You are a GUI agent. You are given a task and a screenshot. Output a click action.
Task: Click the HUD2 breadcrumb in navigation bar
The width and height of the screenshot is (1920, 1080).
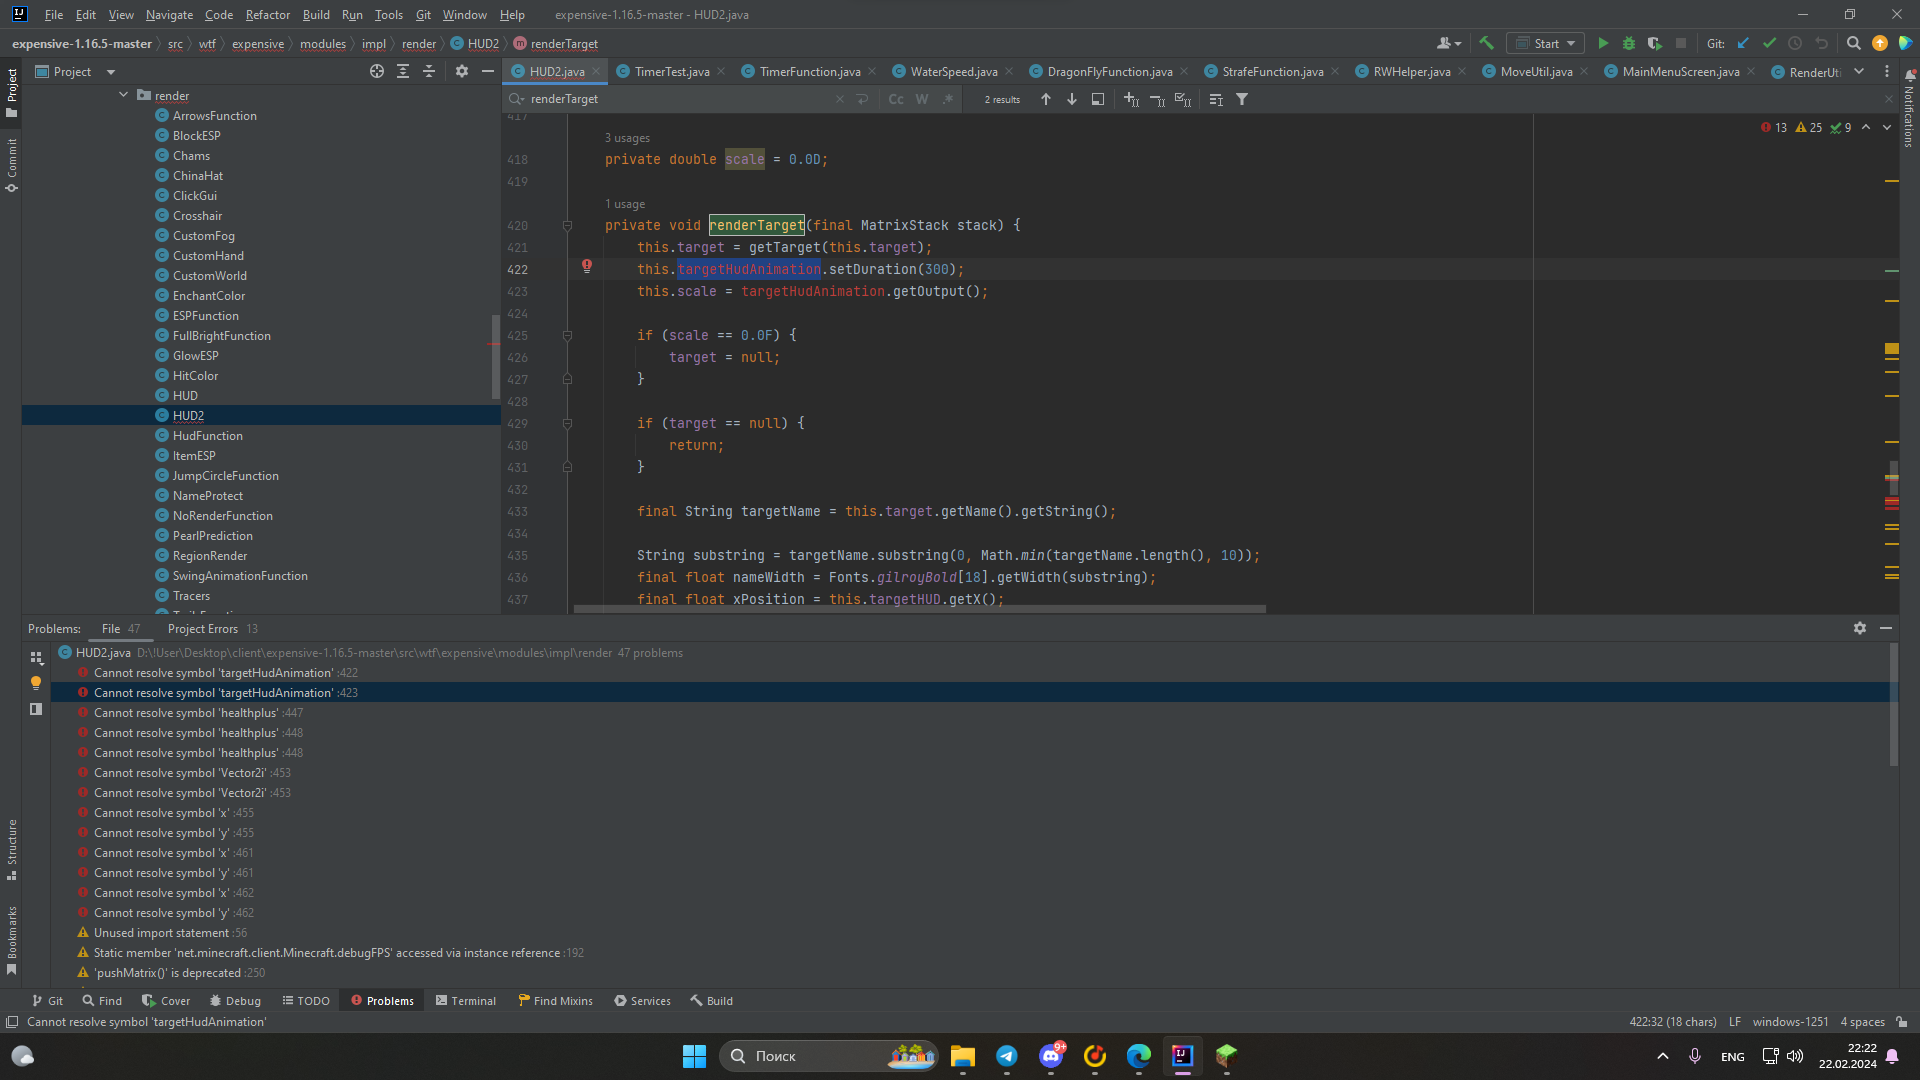[x=475, y=44]
